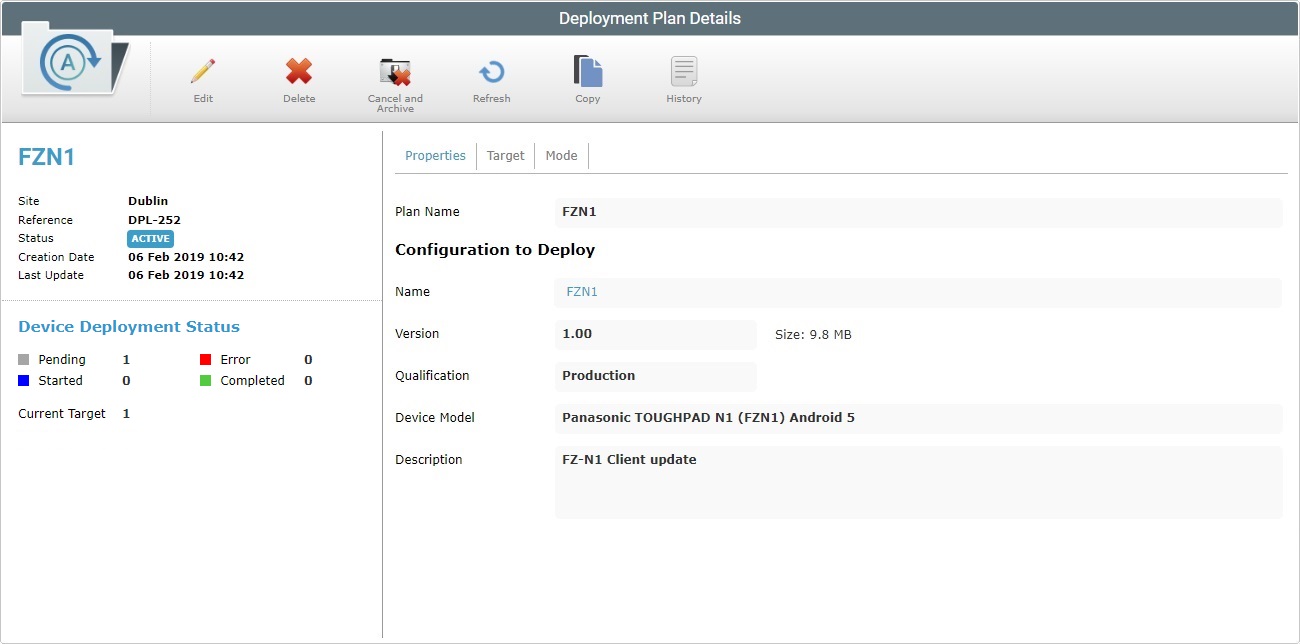Screen dimensions: 1300x644
Task: Select the Properties tab
Action: (435, 155)
